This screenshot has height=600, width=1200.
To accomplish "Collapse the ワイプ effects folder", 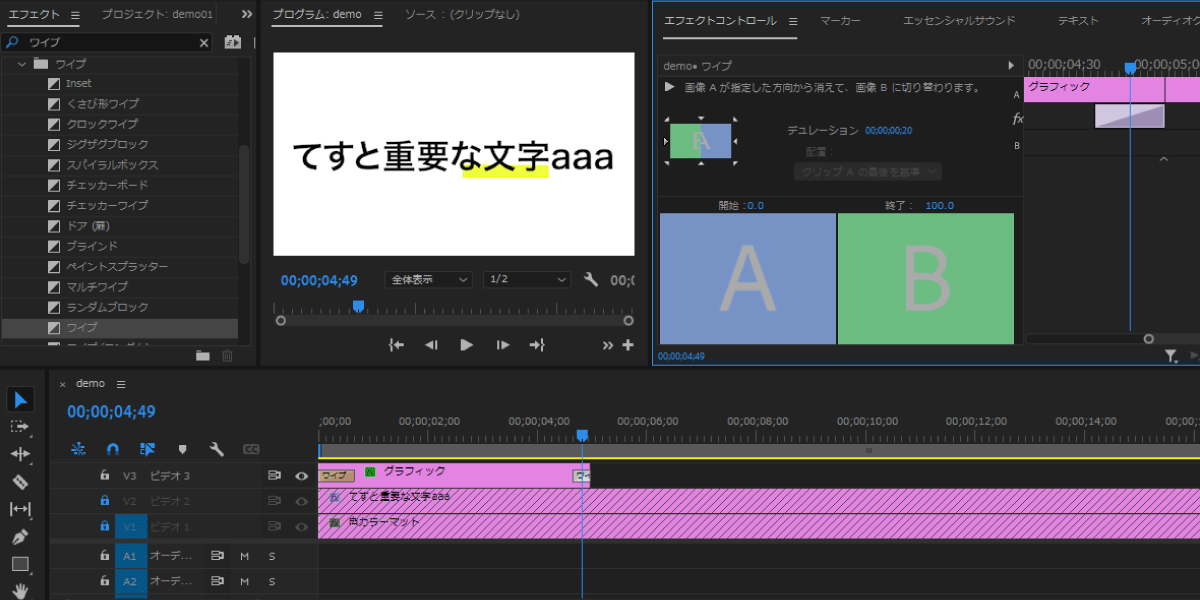I will (x=21, y=64).
